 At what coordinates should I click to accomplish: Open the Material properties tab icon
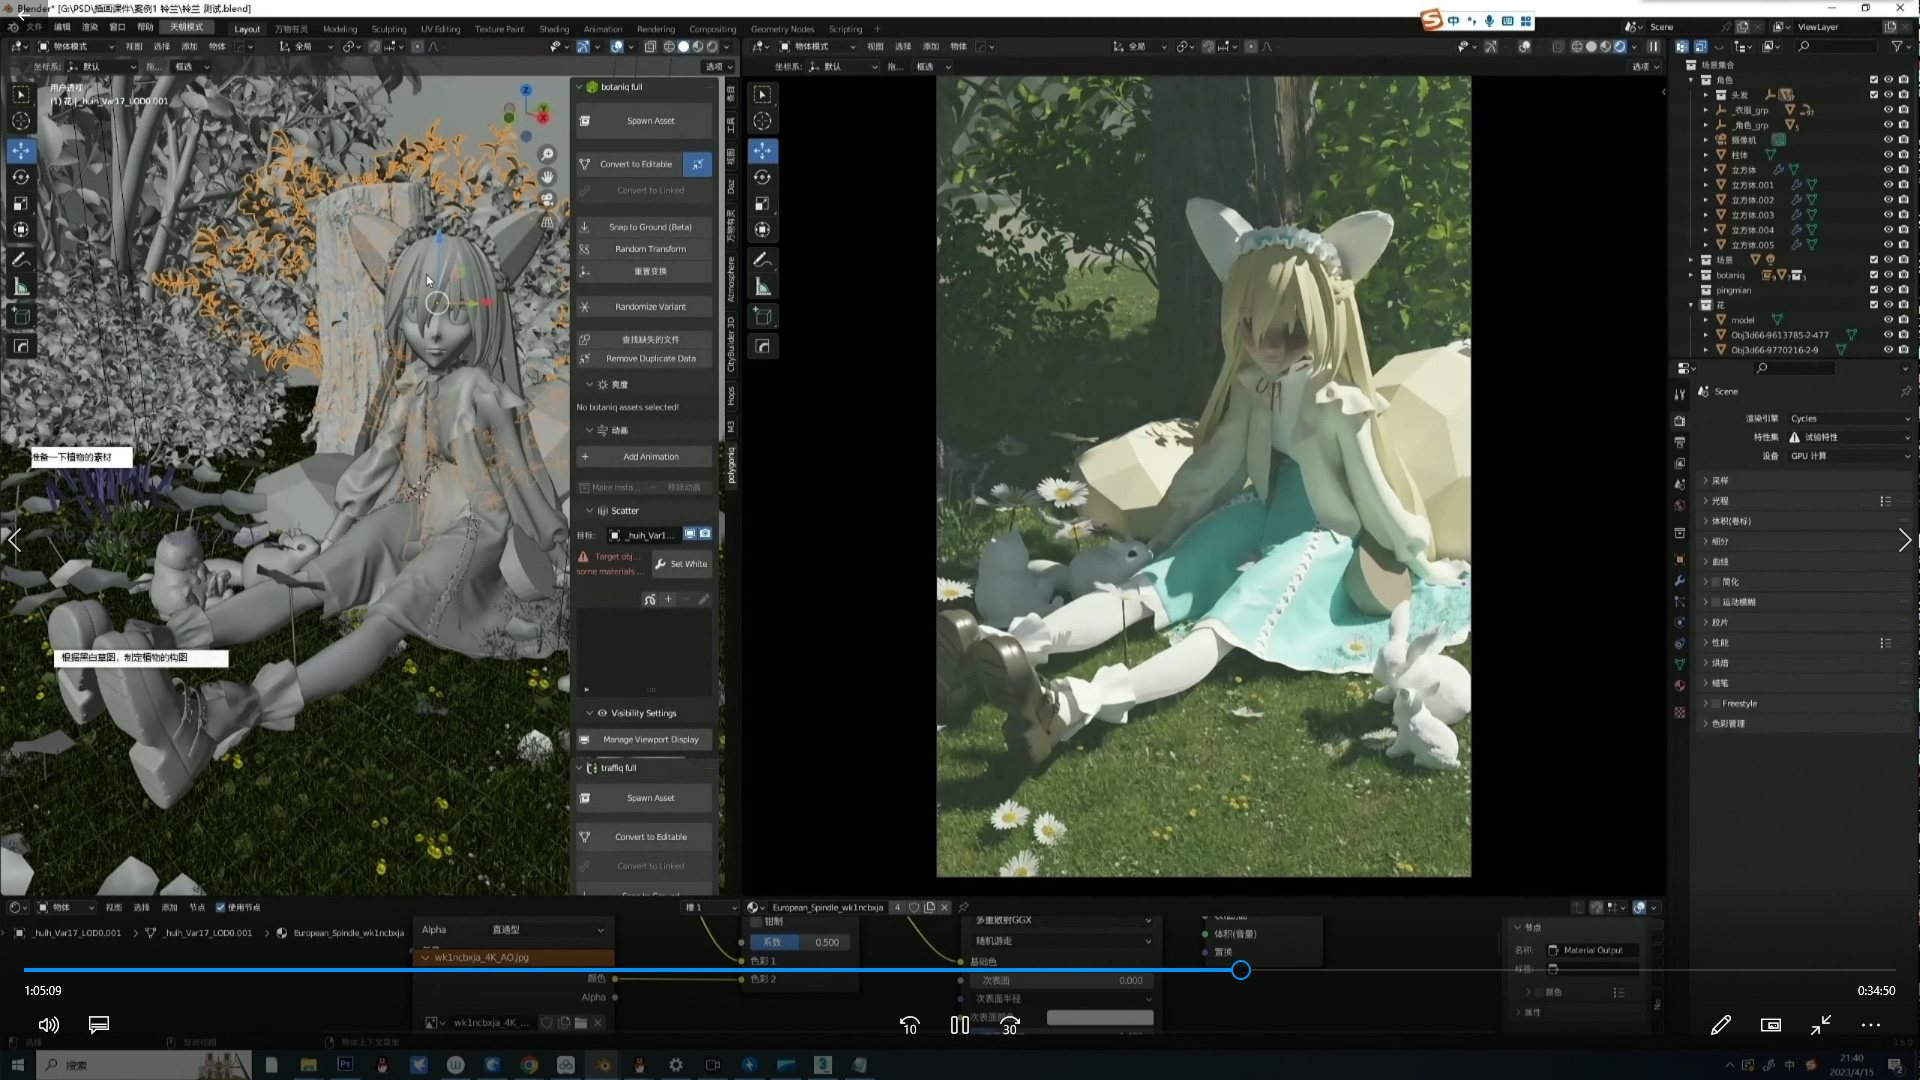1680,685
